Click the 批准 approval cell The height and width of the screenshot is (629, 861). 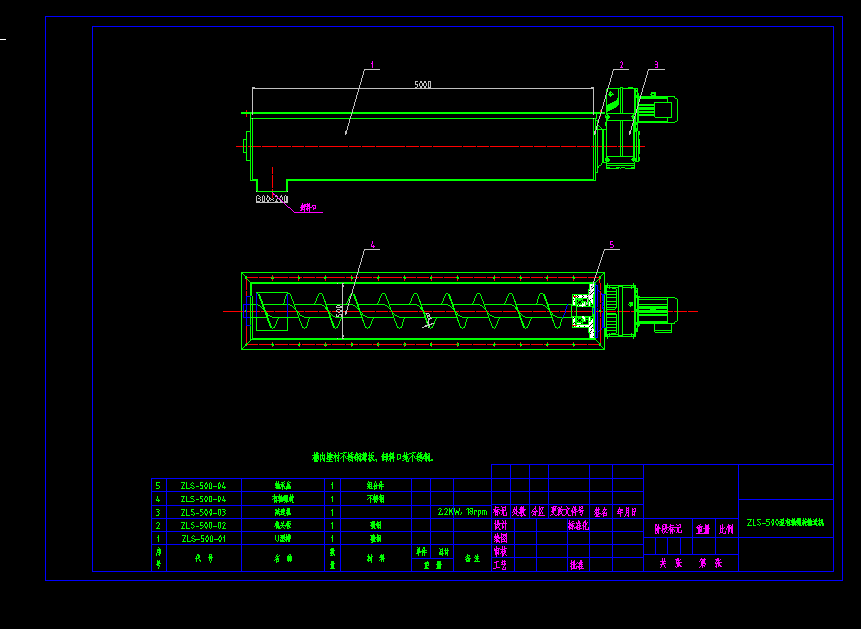click(577, 565)
